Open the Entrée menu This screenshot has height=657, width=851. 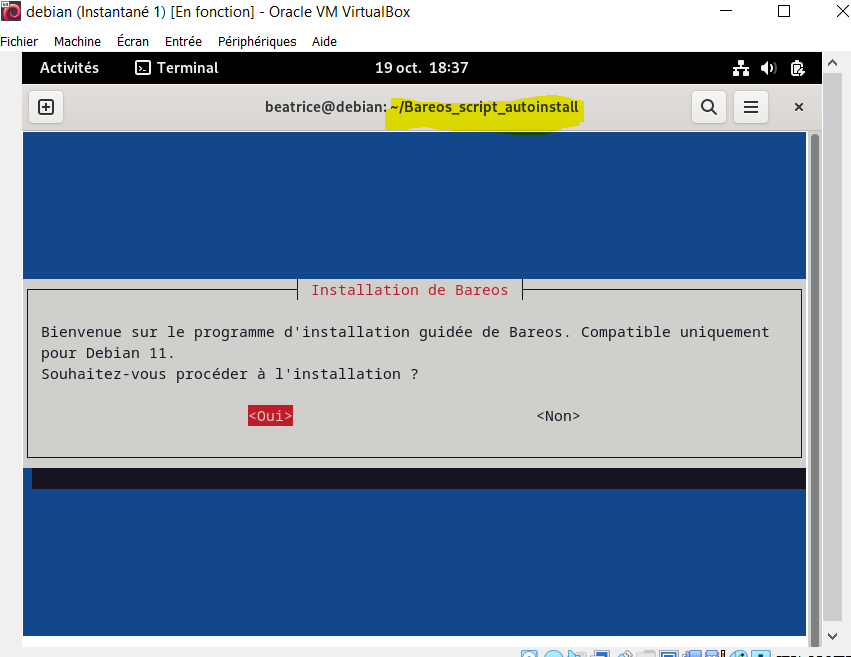(x=183, y=41)
